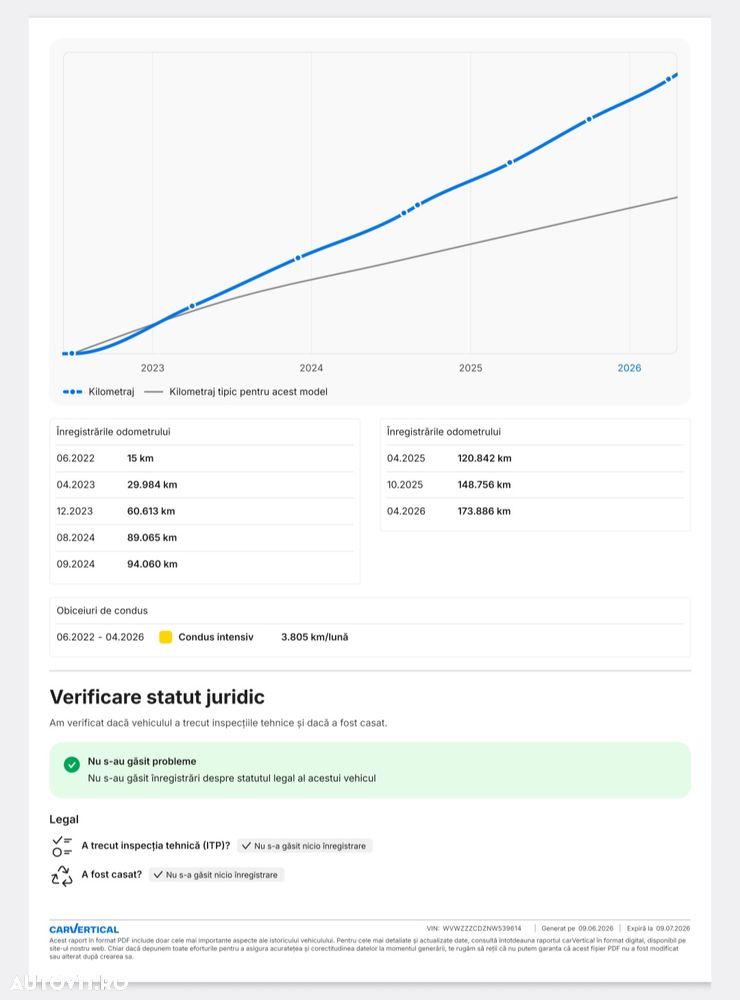Click the 'Nu s-au găsit probleme' banner
Image resolution: width=740 pixels, height=1000 pixels.
click(x=370, y=770)
